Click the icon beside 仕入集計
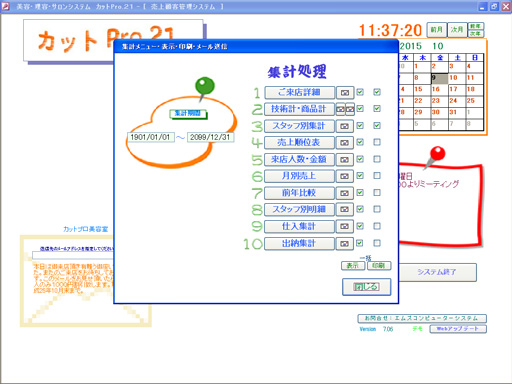The height and width of the screenshot is (384, 512). (345, 226)
